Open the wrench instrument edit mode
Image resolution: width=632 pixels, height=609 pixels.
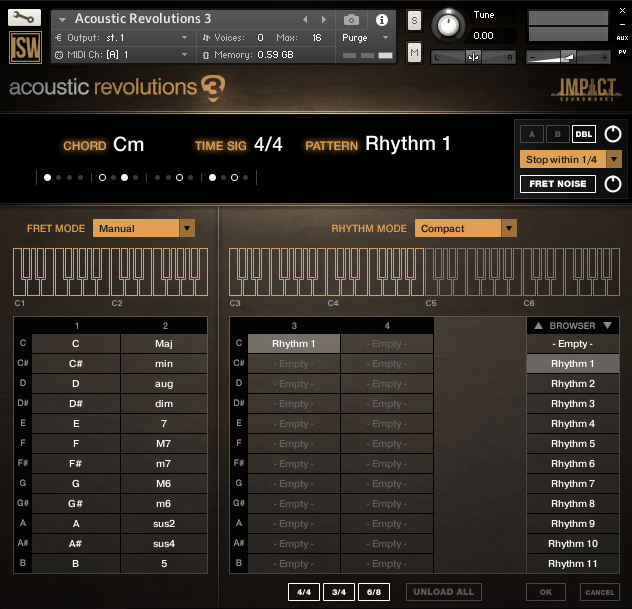(25, 18)
